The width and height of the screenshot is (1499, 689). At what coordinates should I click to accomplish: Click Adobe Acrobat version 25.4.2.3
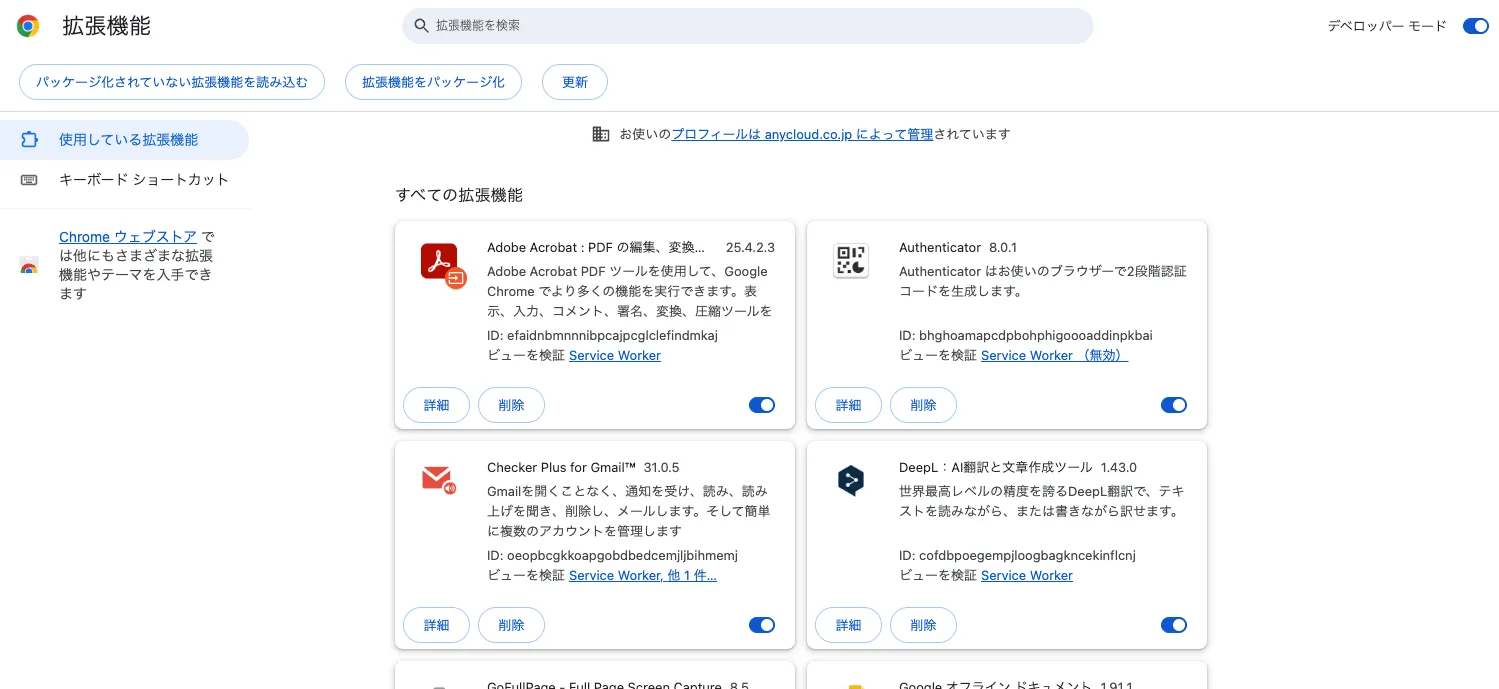[x=750, y=248]
